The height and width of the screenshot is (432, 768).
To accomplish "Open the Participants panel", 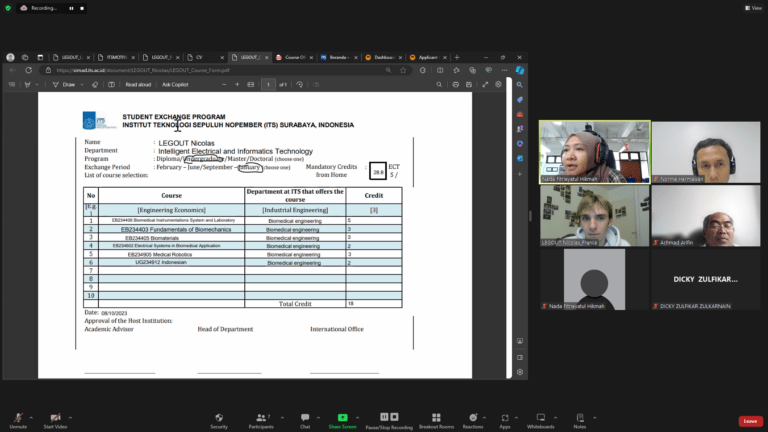I will 263,417.
